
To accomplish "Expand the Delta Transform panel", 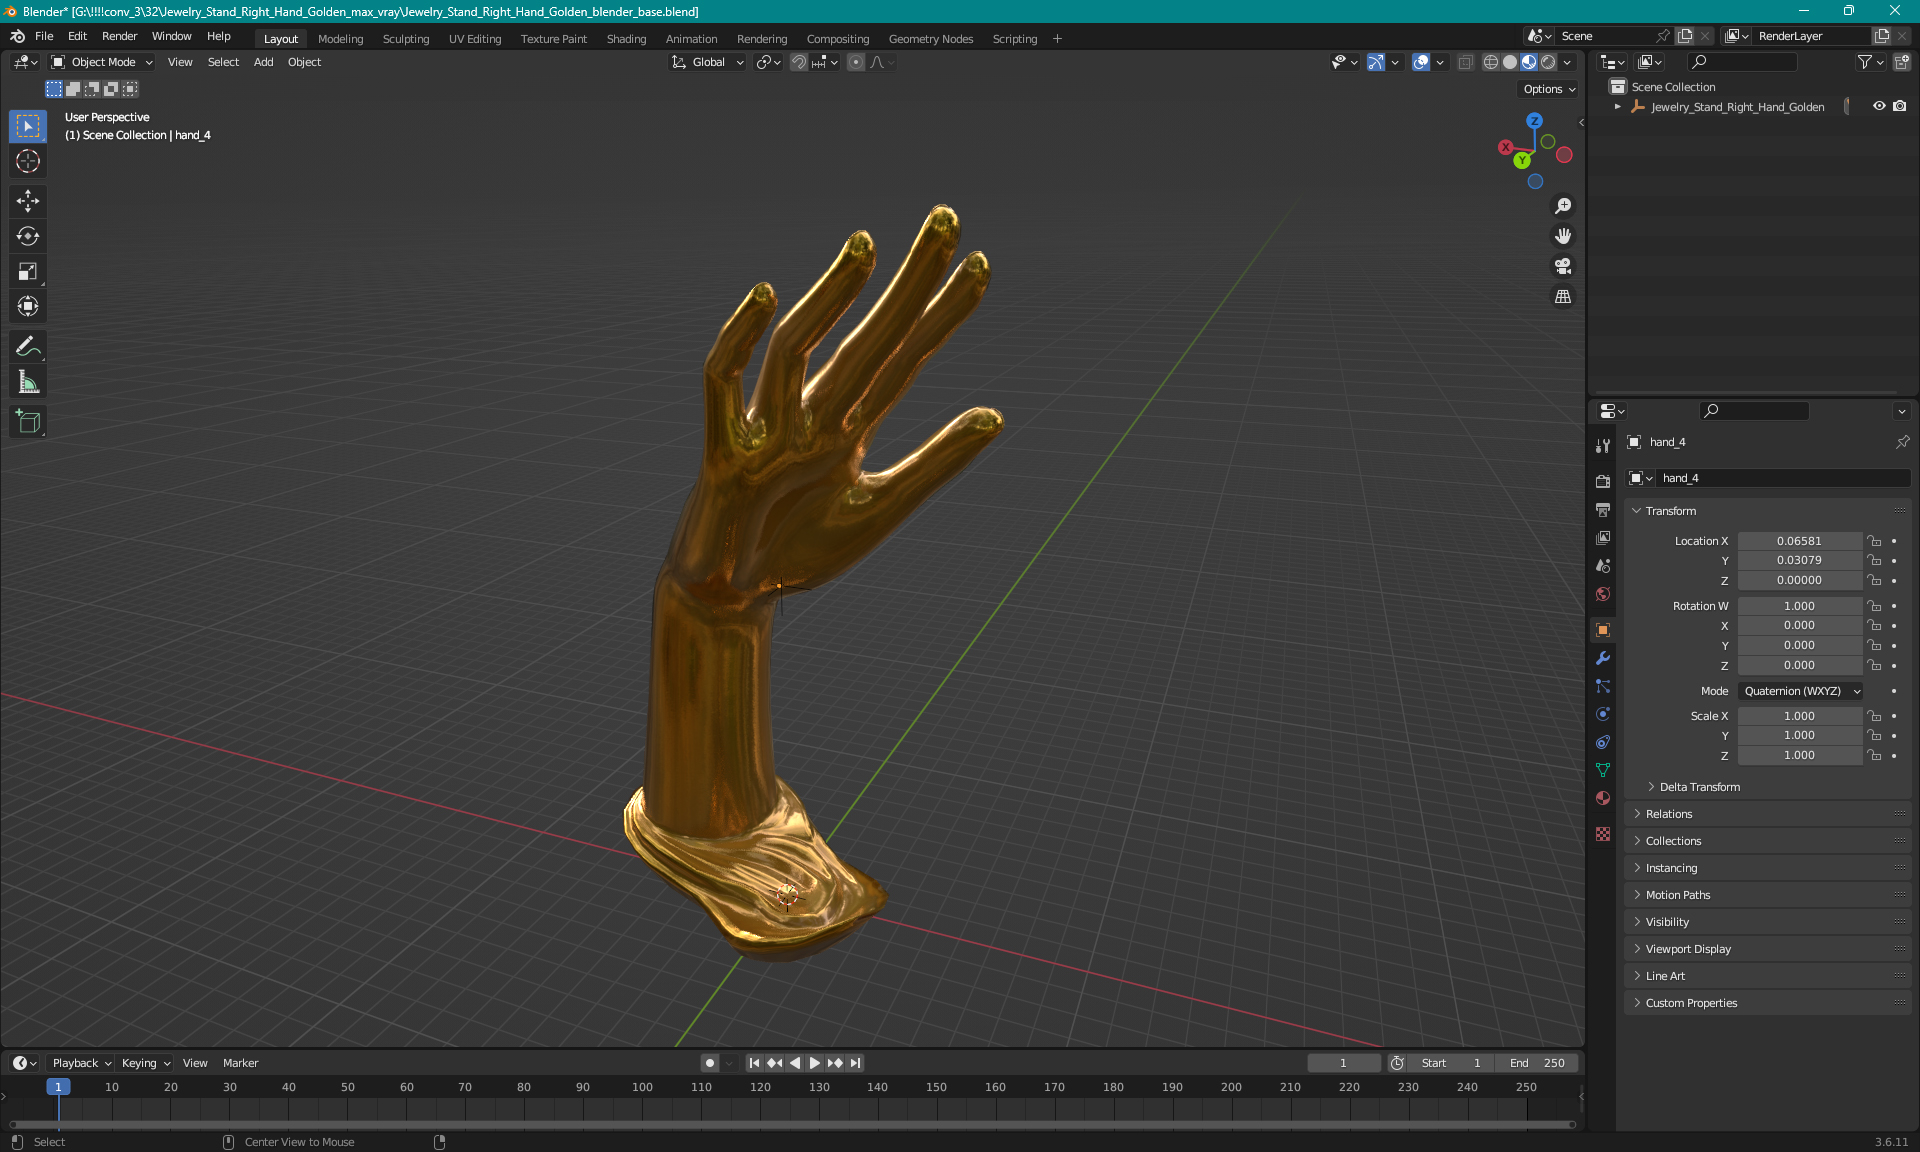I will (x=1699, y=787).
